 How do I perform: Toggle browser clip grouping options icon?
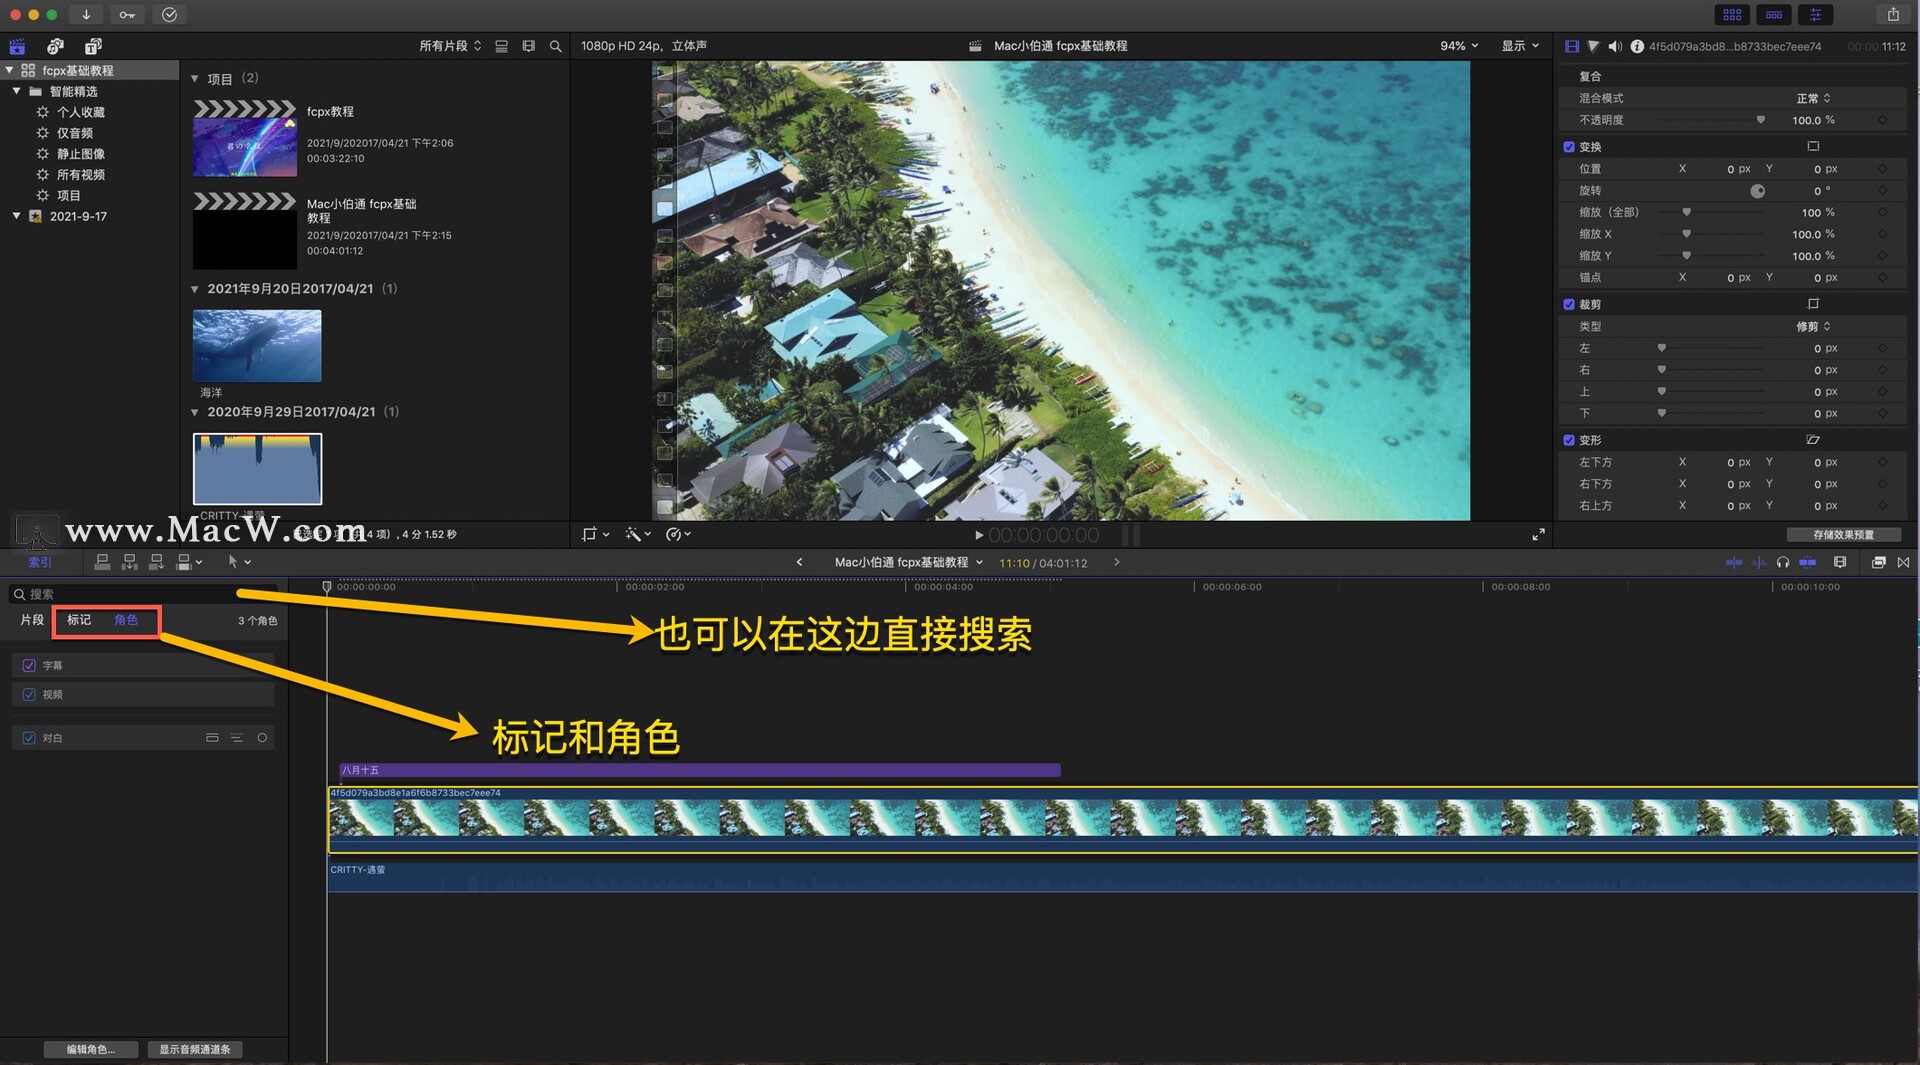click(x=502, y=46)
